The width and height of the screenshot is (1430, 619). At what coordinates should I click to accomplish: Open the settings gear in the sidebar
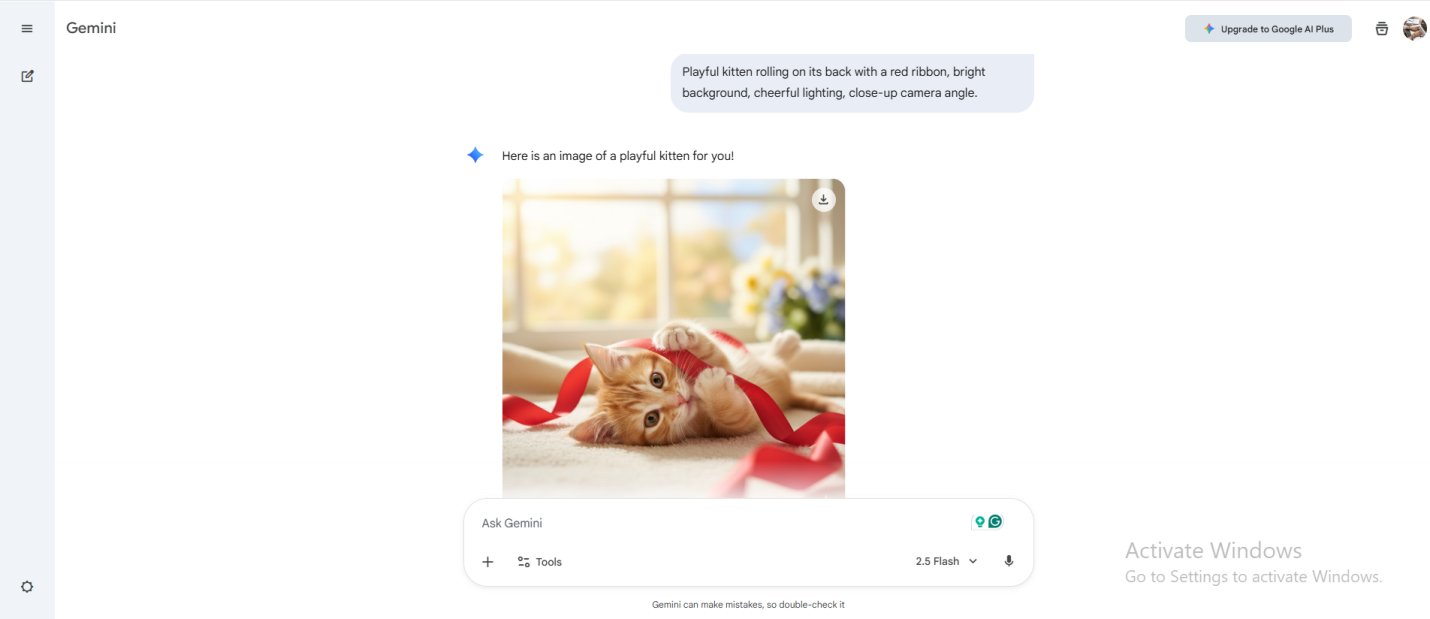point(27,587)
